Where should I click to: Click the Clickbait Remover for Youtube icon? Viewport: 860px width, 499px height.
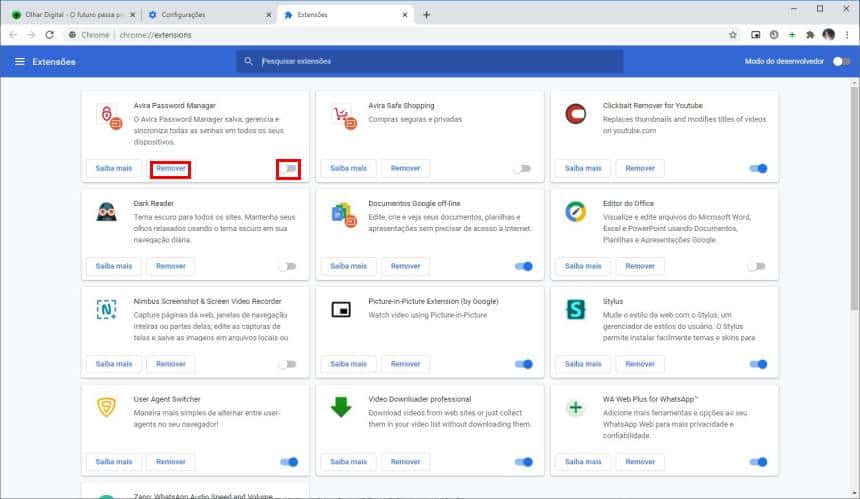click(x=575, y=114)
